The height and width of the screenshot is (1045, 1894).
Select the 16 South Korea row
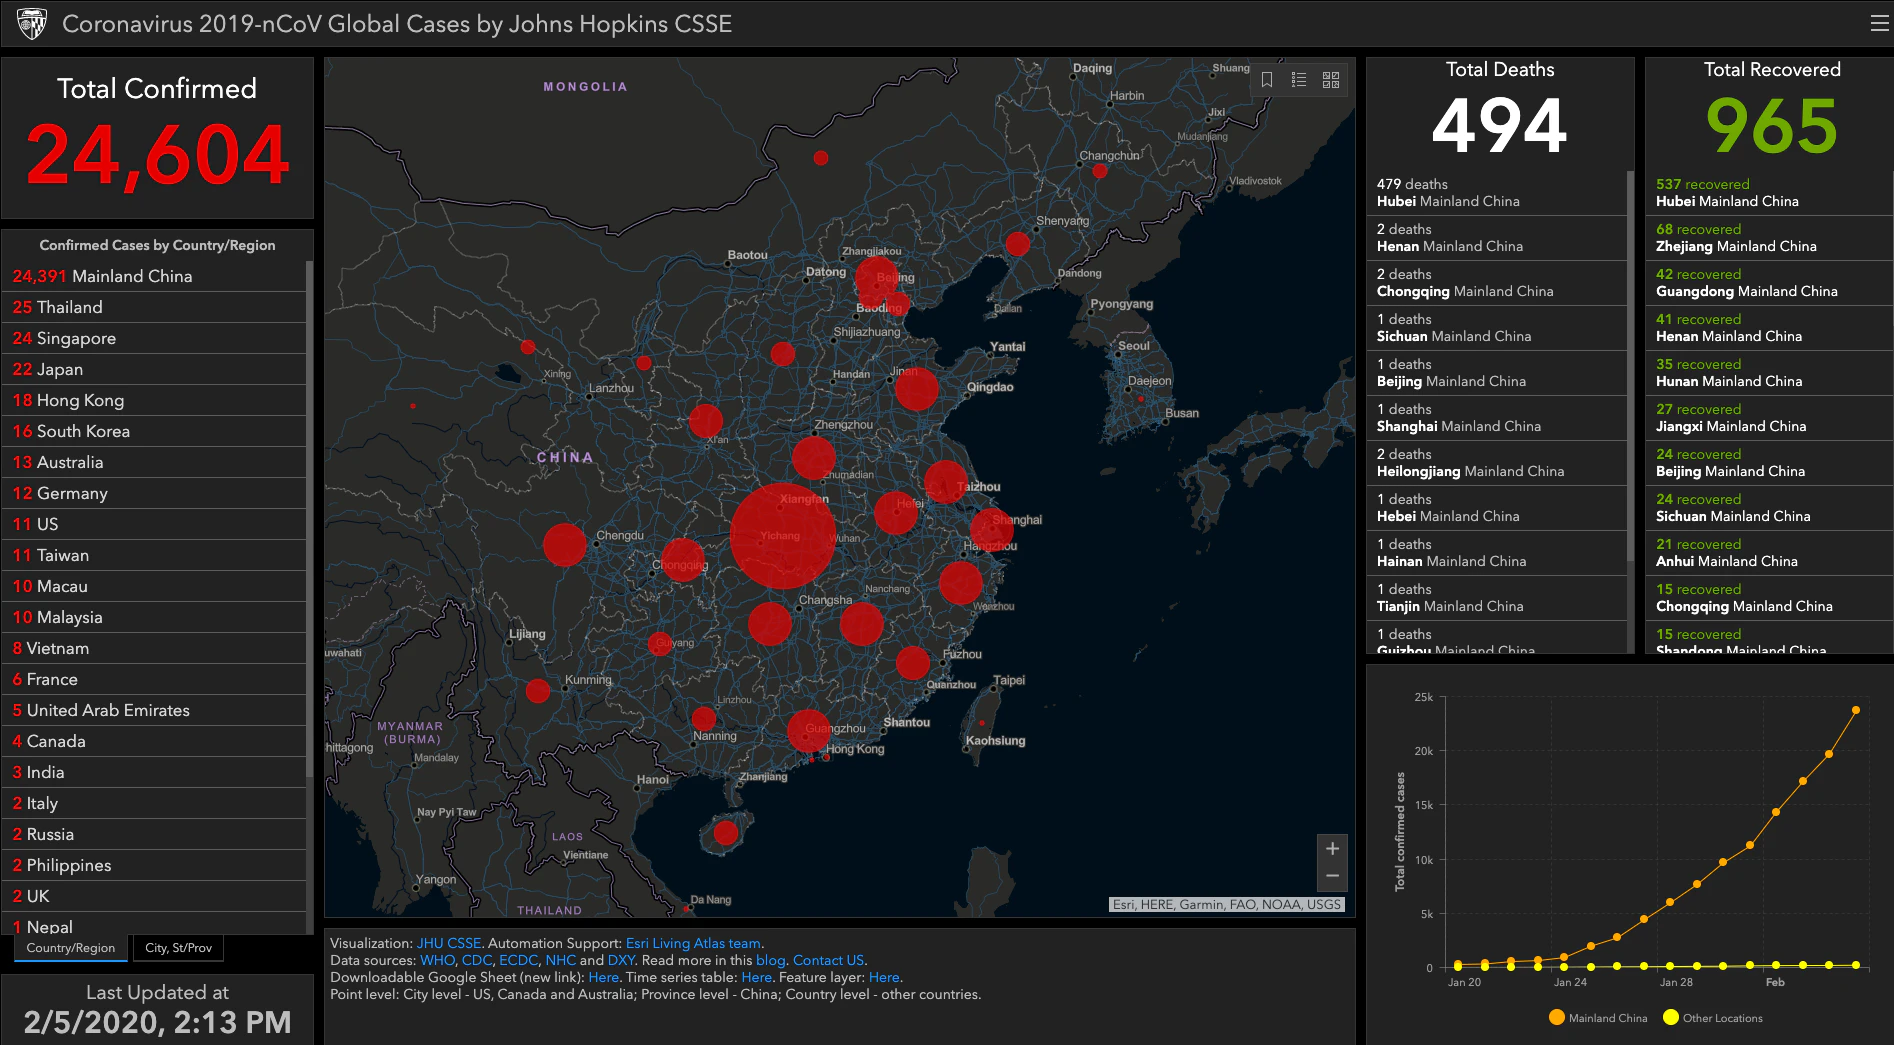[x=155, y=431]
